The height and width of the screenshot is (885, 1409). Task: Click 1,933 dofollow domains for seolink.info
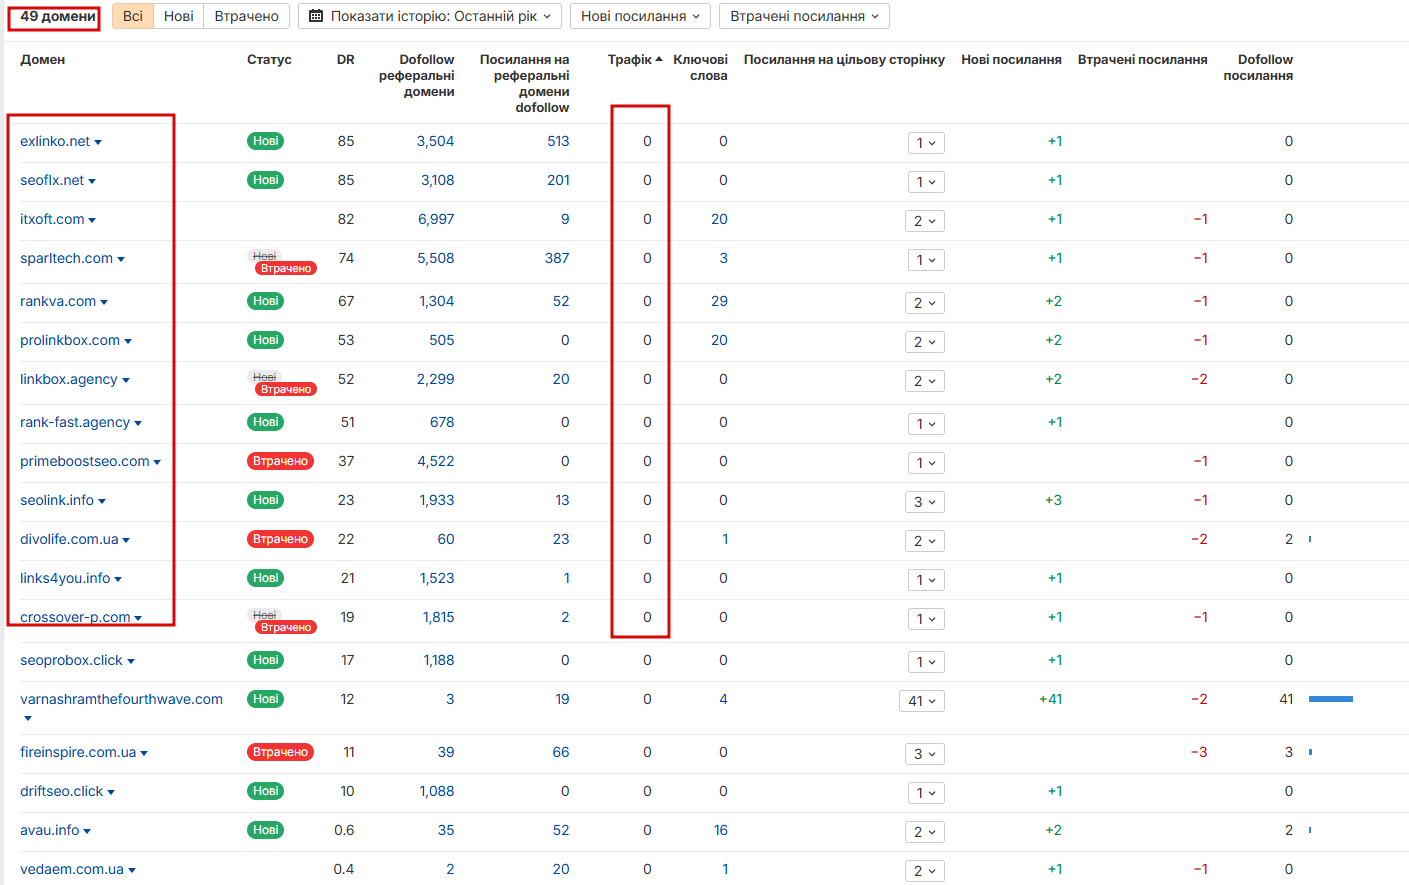point(436,500)
